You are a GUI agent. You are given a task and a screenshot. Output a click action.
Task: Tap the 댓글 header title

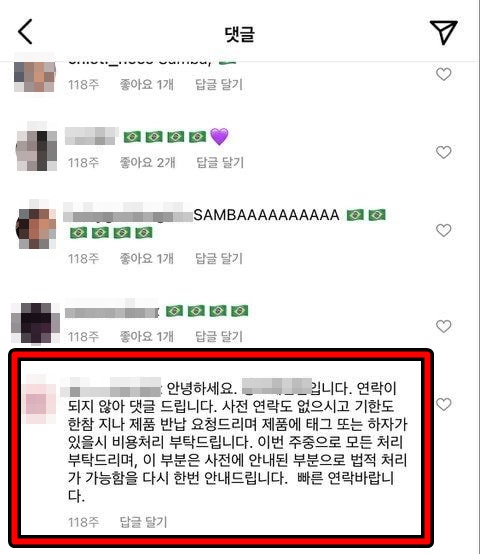pyautogui.click(x=240, y=34)
